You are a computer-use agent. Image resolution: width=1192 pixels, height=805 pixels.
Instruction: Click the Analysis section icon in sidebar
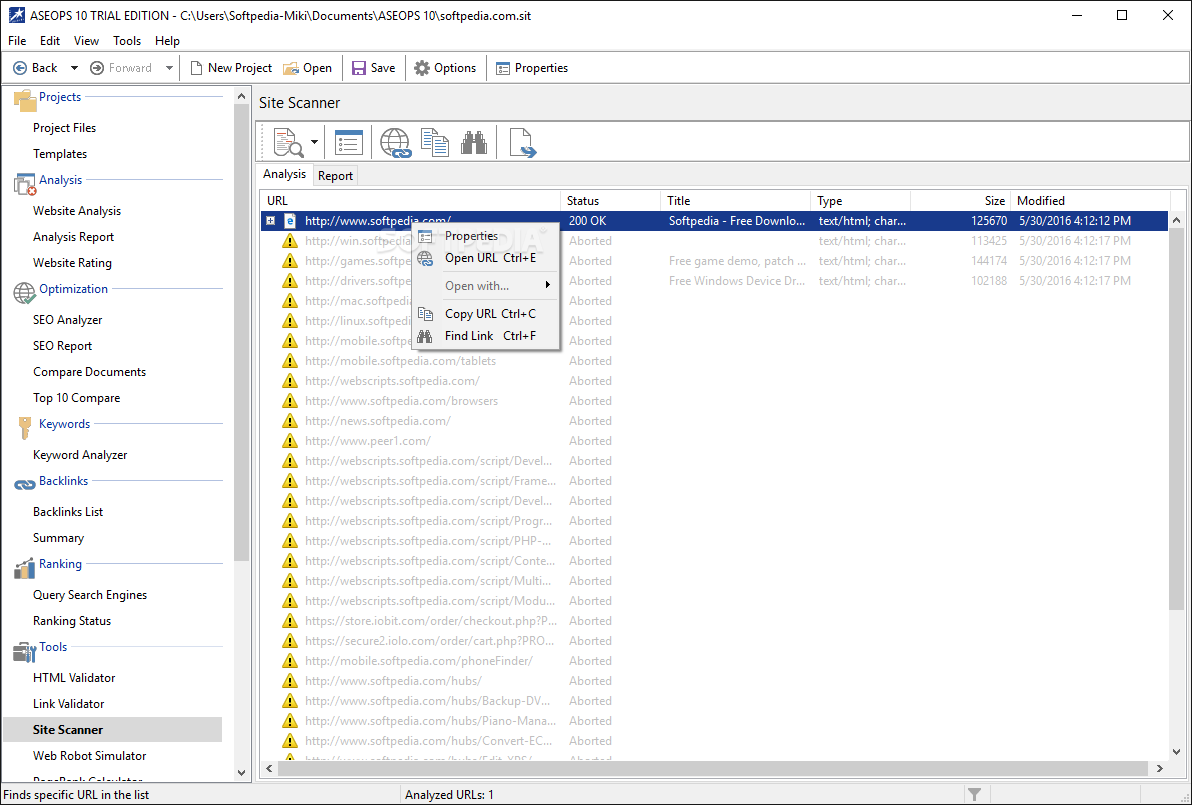(x=25, y=183)
